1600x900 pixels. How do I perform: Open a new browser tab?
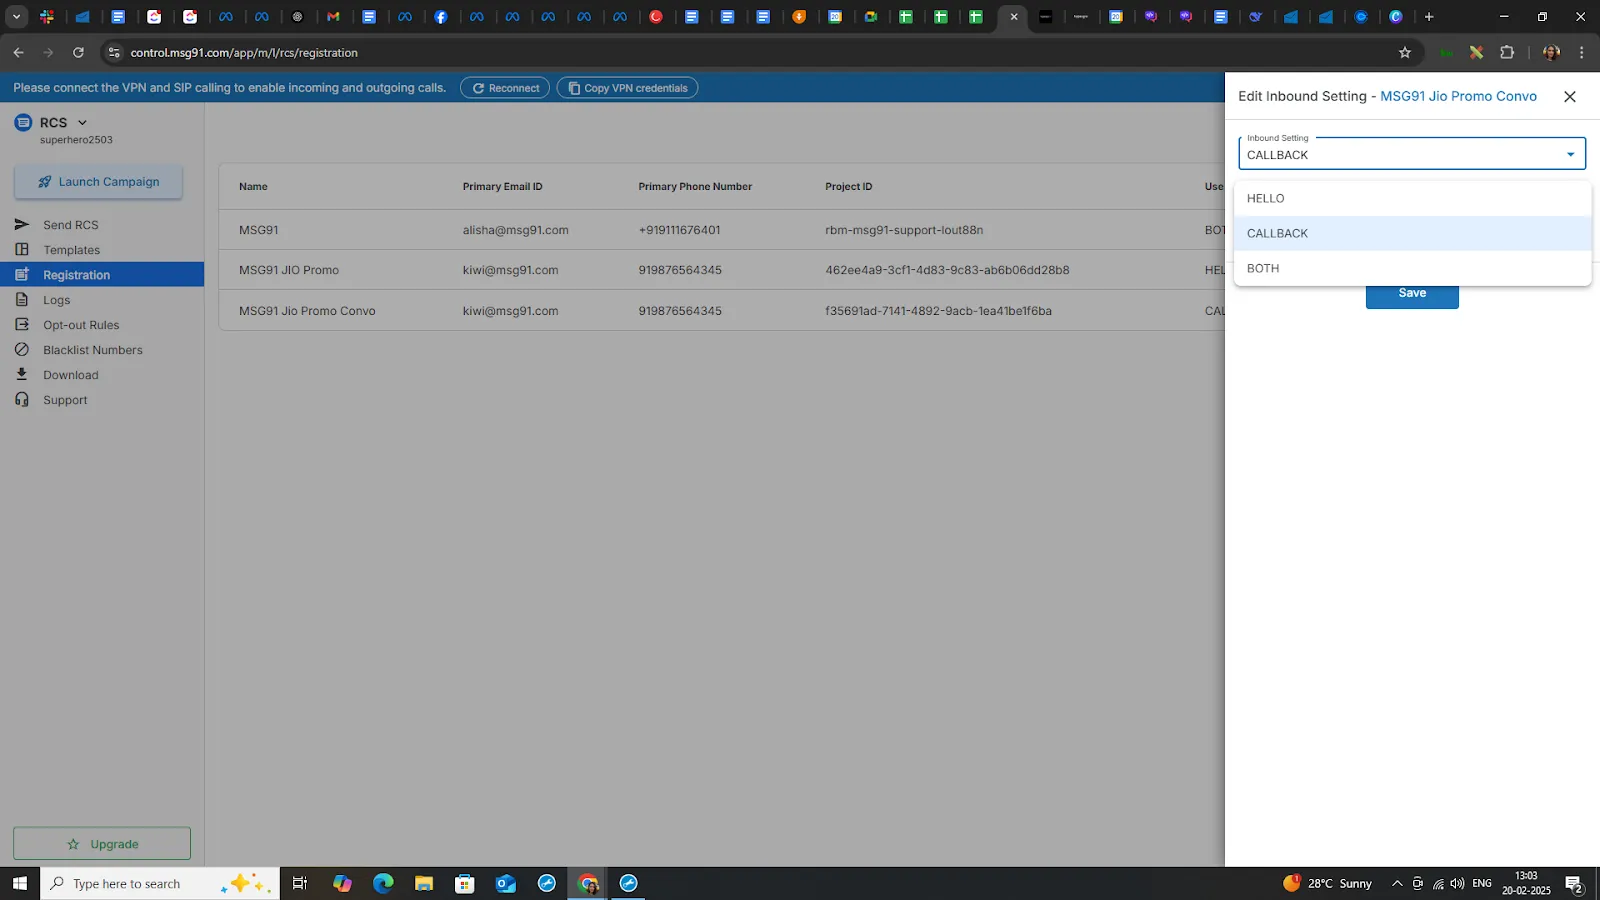coord(1429,17)
